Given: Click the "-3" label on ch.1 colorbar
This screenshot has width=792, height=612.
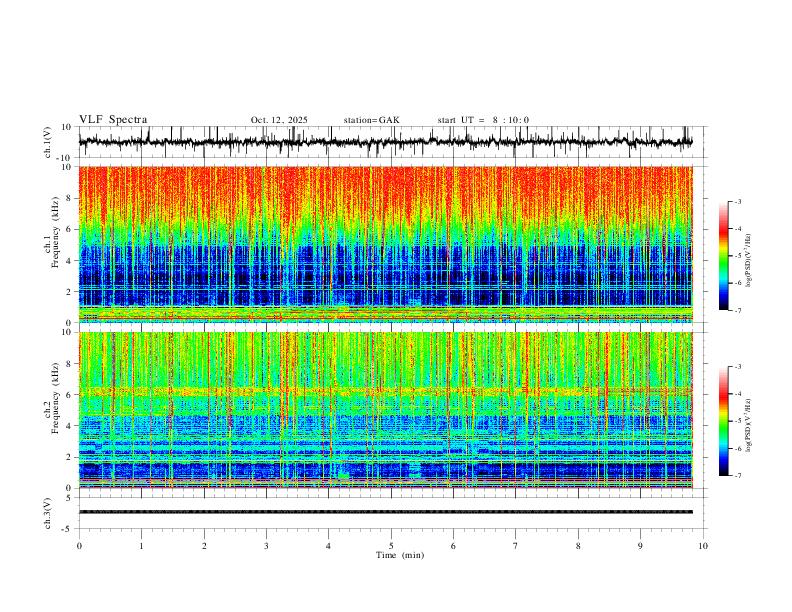Looking at the screenshot, I should tap(737, 201).
